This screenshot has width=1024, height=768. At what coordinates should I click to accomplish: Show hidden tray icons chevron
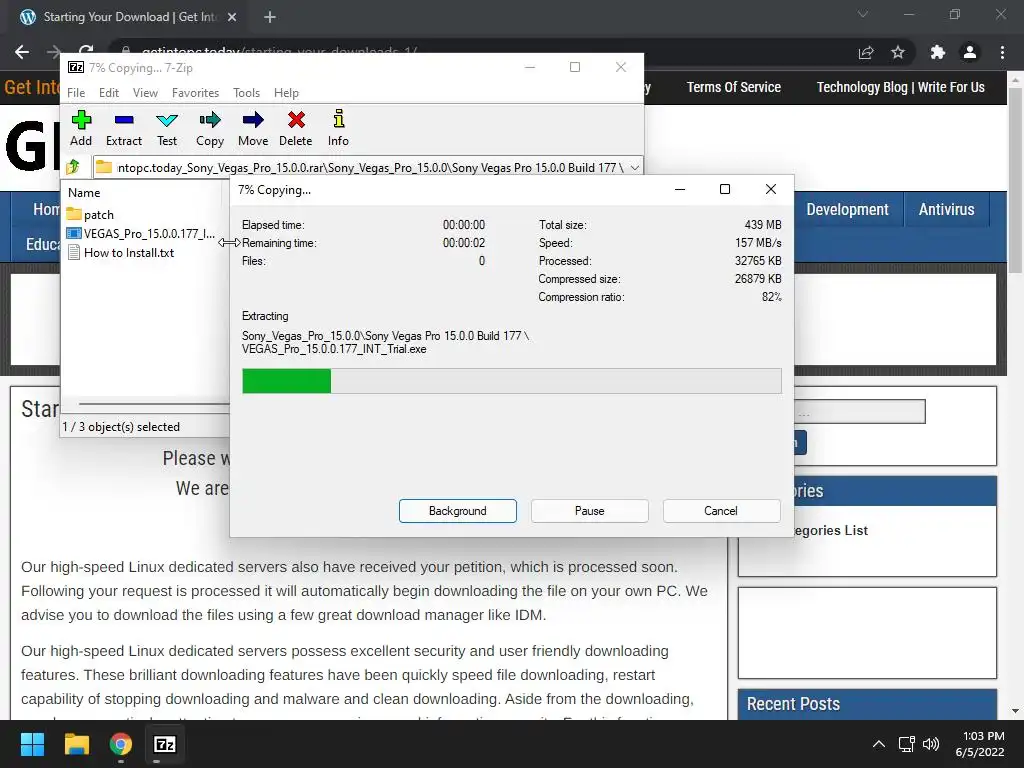tap(879, 744)
